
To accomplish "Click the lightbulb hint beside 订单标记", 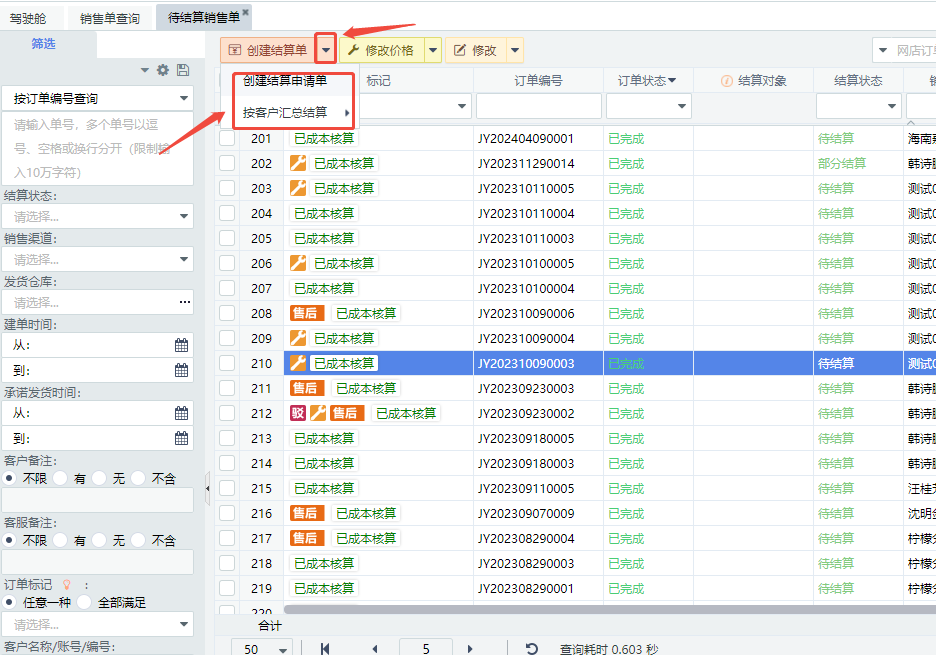I will [x=67, y=584].
